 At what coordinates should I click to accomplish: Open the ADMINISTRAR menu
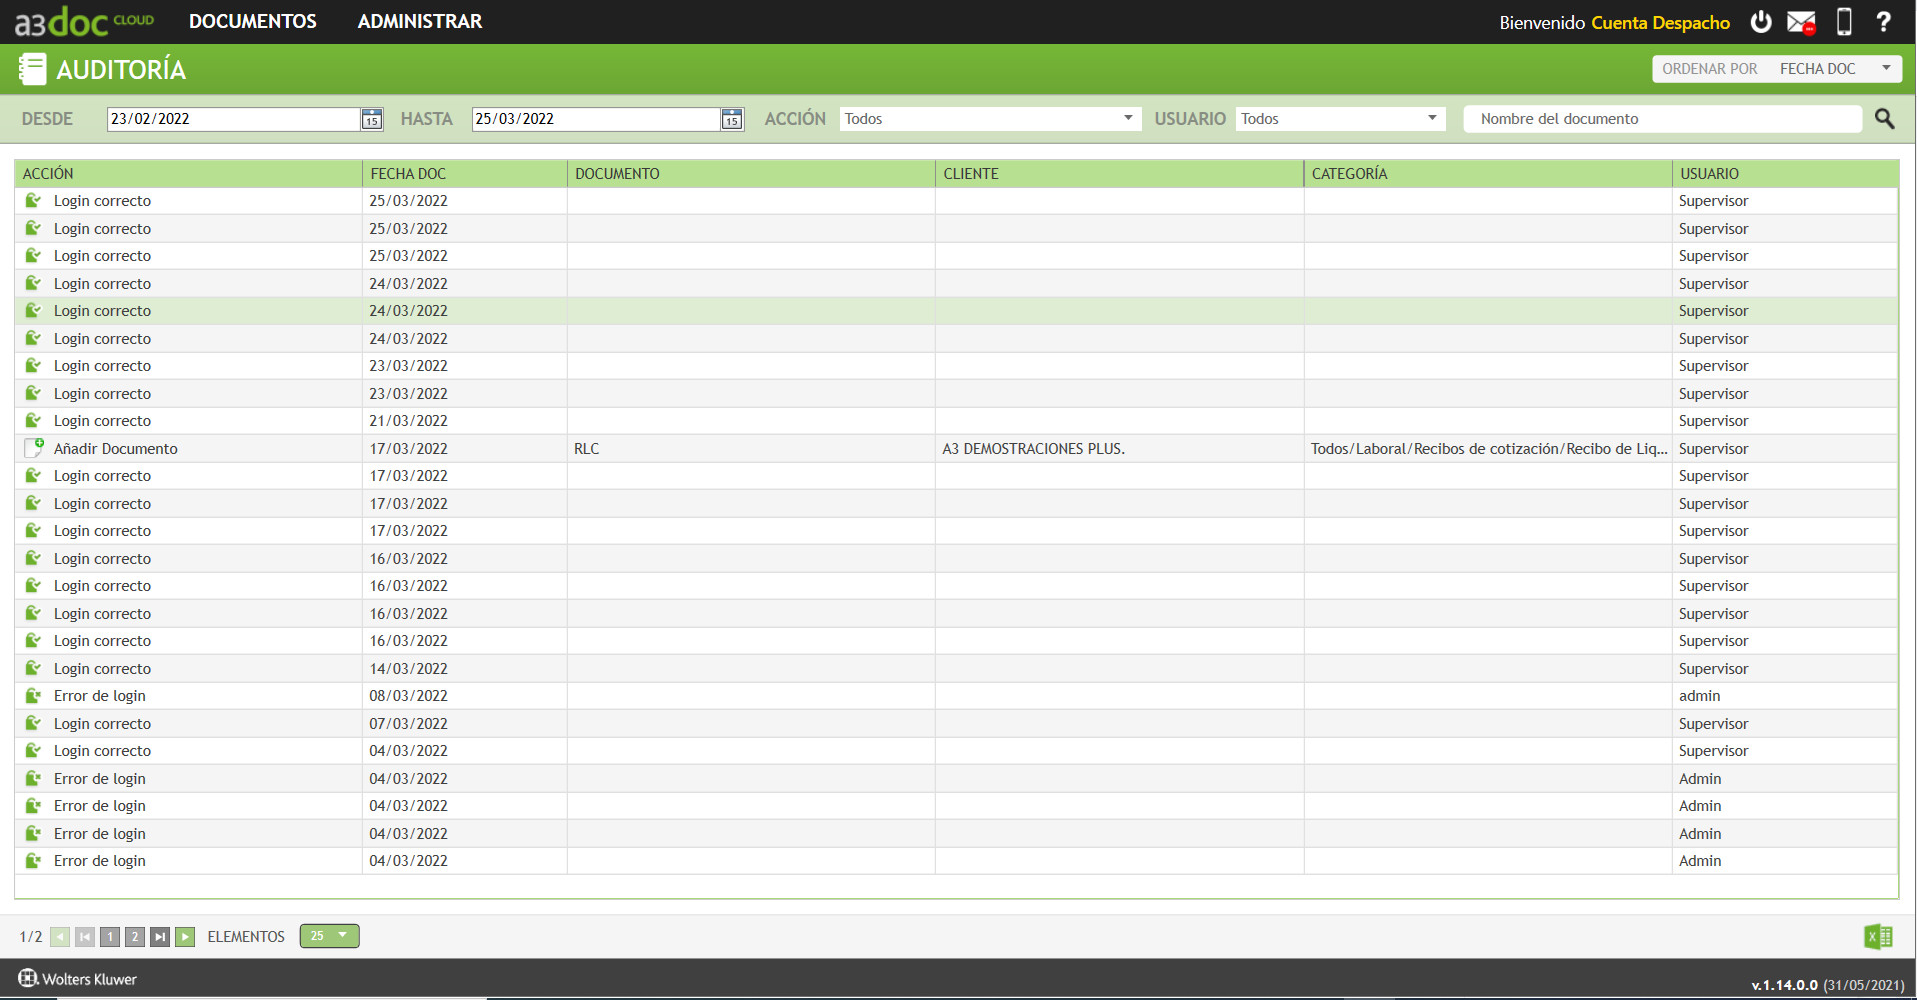click(419, 21)
